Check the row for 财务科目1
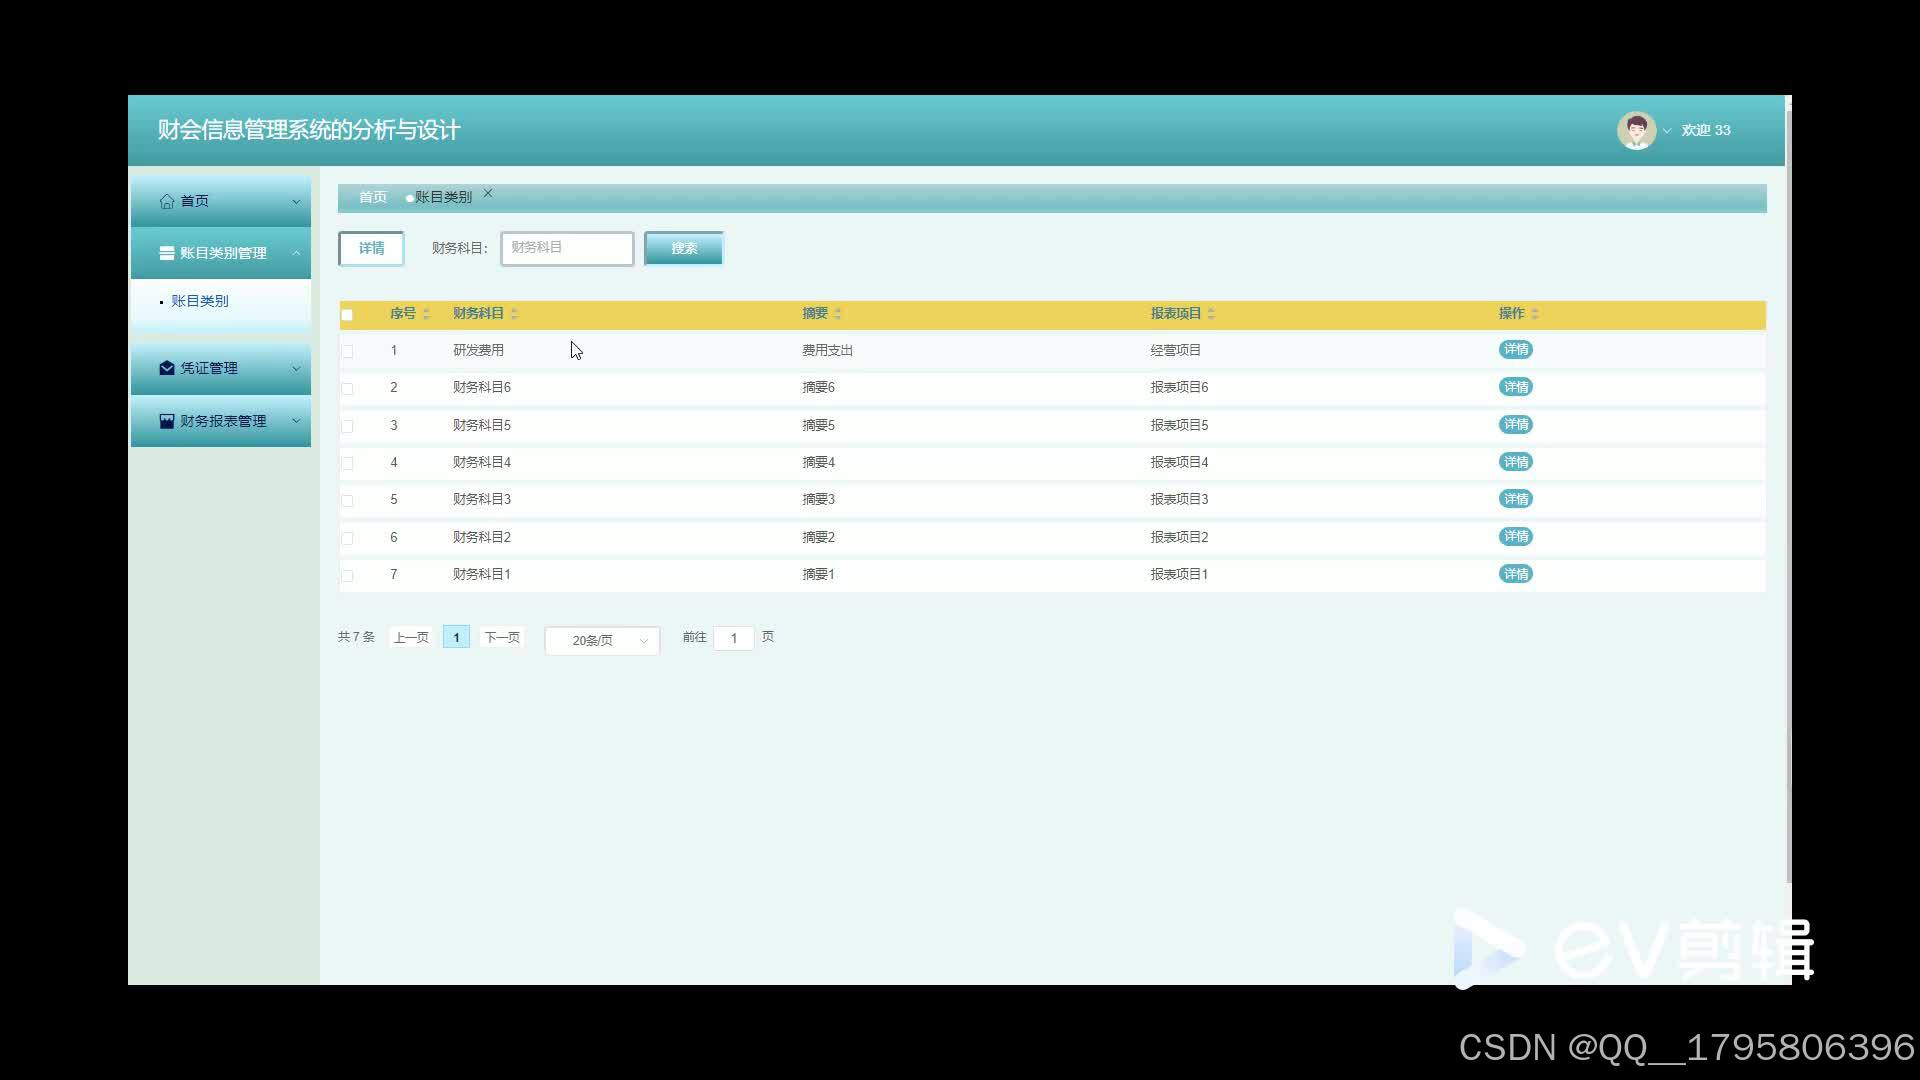Image resolution: width=1920 pixels, height=1080 pixels. pos(347,575)
